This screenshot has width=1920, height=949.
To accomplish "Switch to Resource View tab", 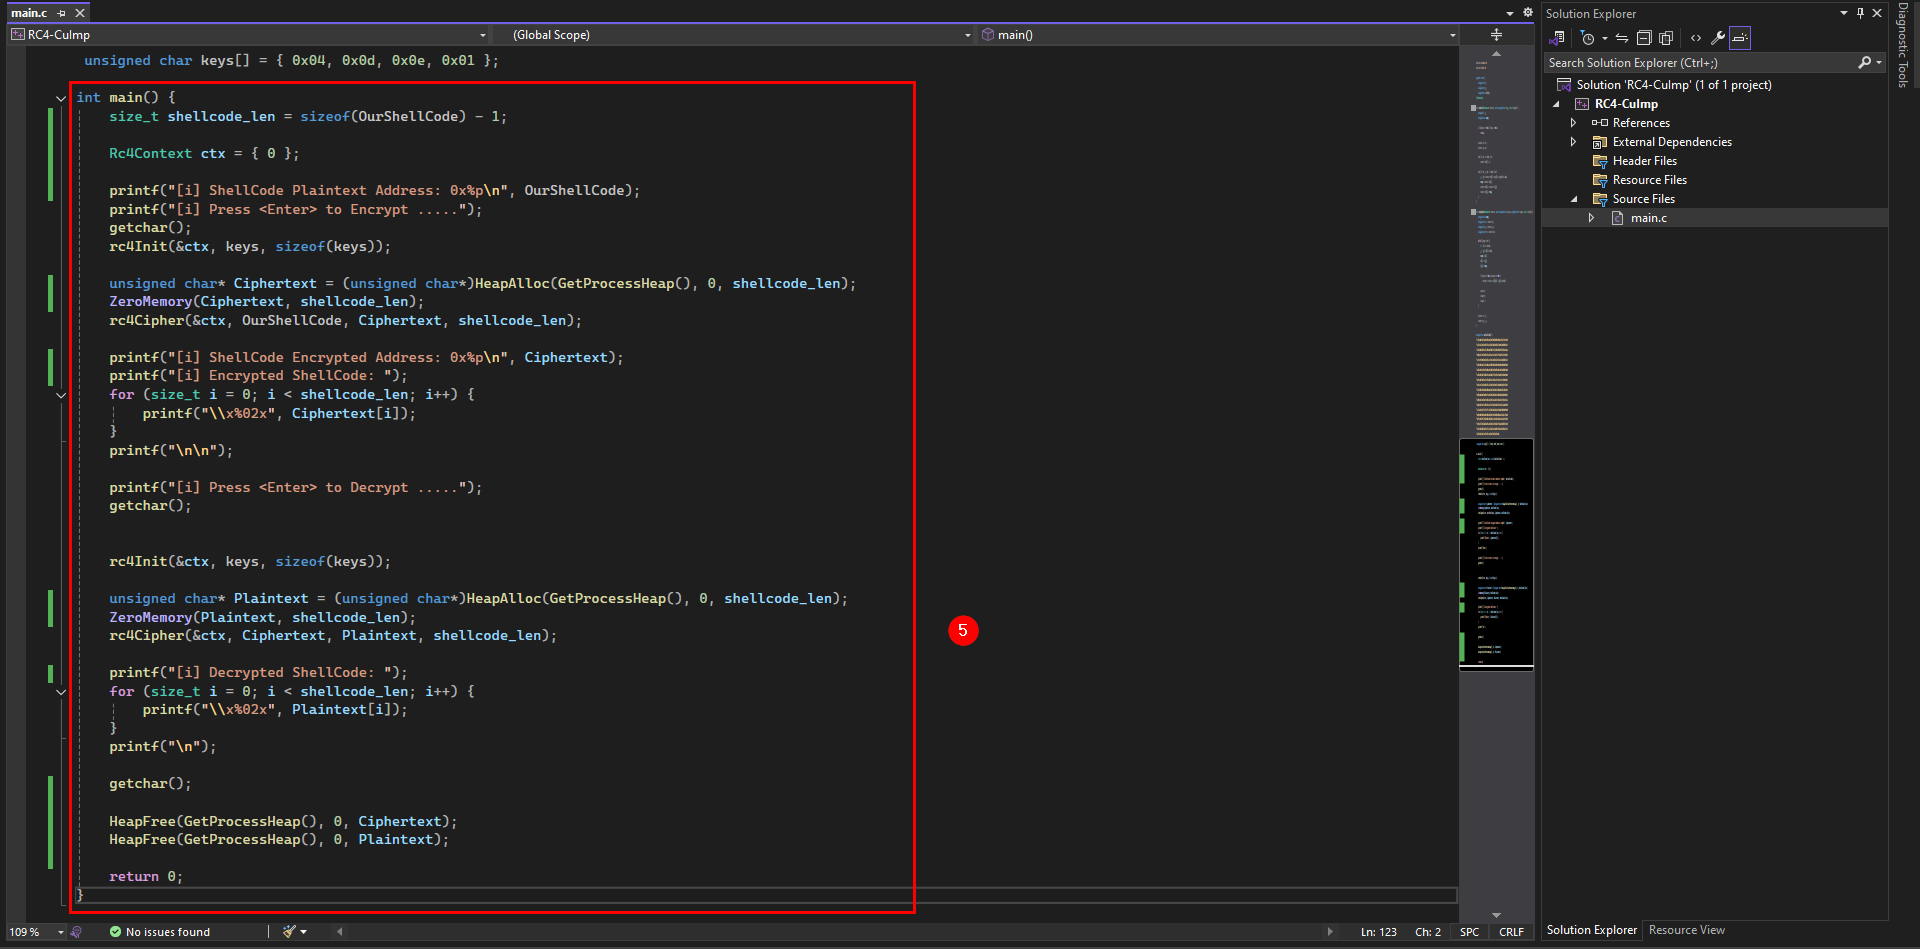I will coord(1686,930).
